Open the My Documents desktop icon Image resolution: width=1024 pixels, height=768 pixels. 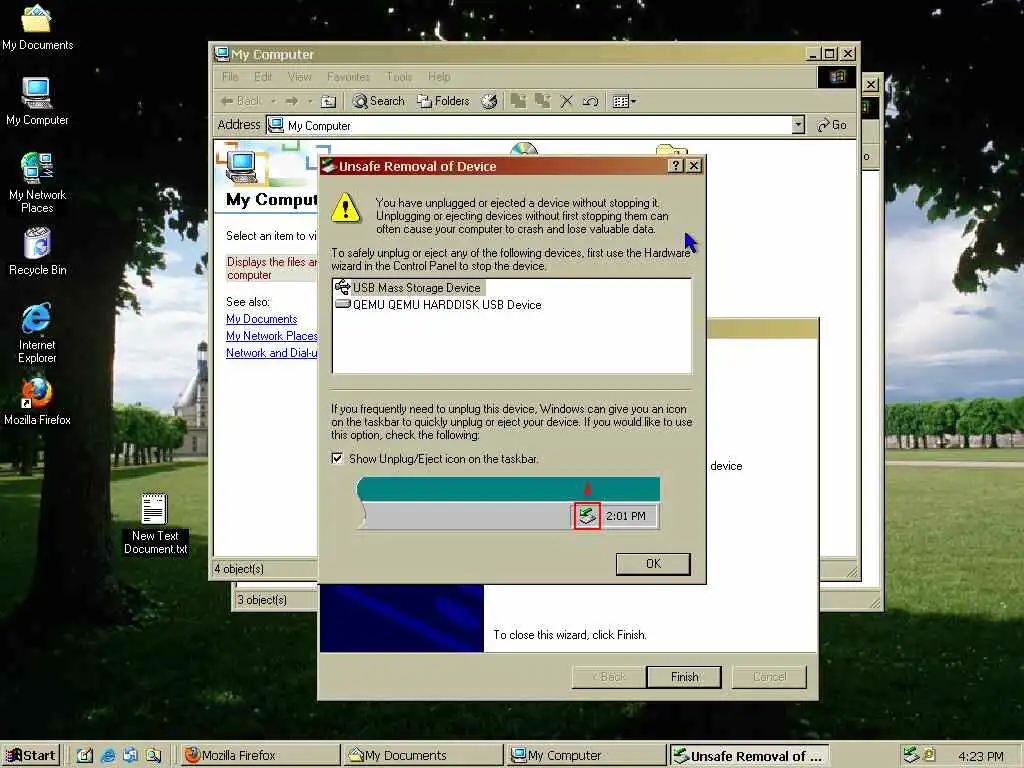pyautogui.click(x=37, y=27)
